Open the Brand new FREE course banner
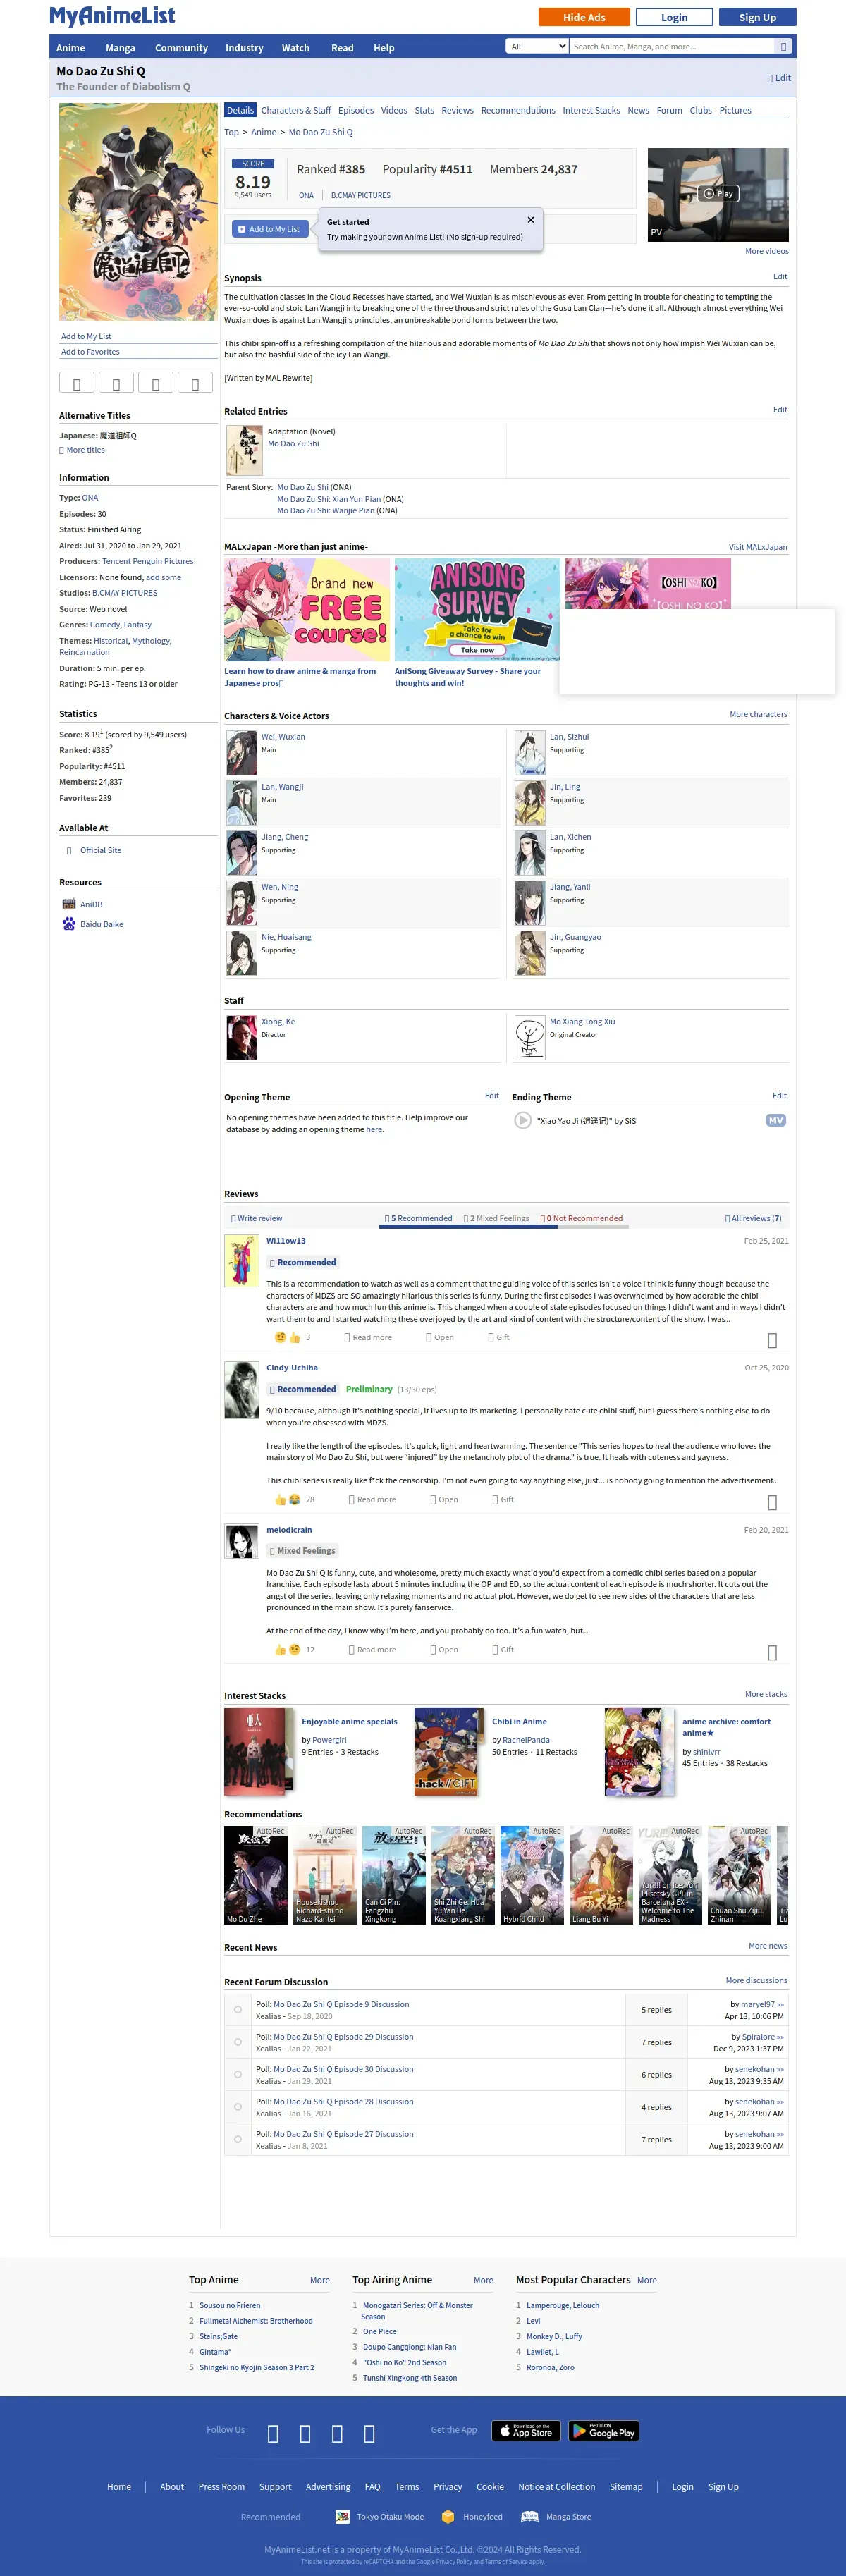This screenshot has height=2576, width=846. click(306, 610)
